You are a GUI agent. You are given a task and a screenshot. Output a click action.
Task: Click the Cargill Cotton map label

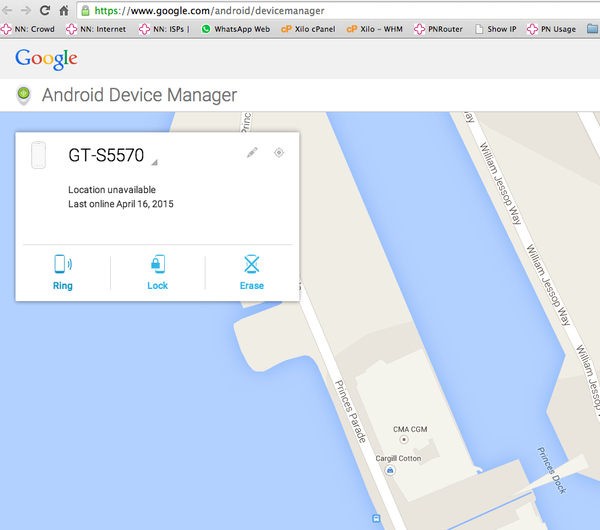398,458
